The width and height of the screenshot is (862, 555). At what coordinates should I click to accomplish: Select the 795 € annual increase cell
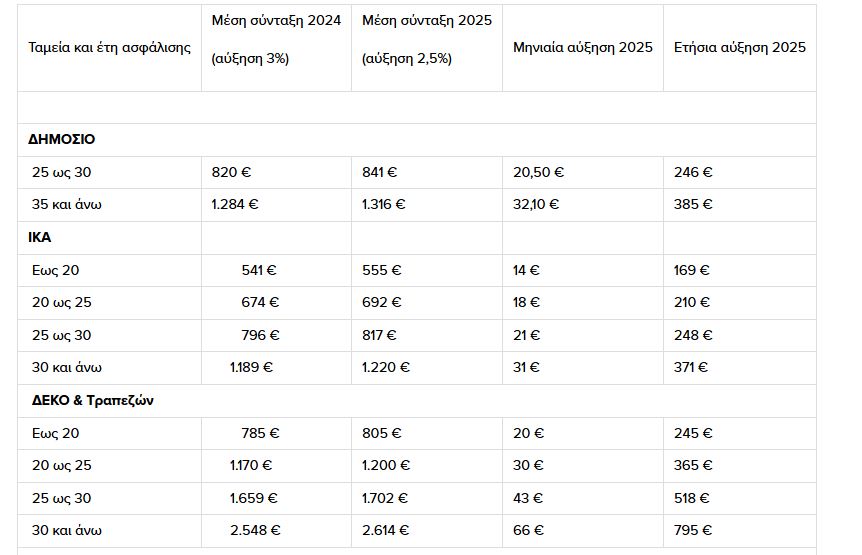(740, 530)
